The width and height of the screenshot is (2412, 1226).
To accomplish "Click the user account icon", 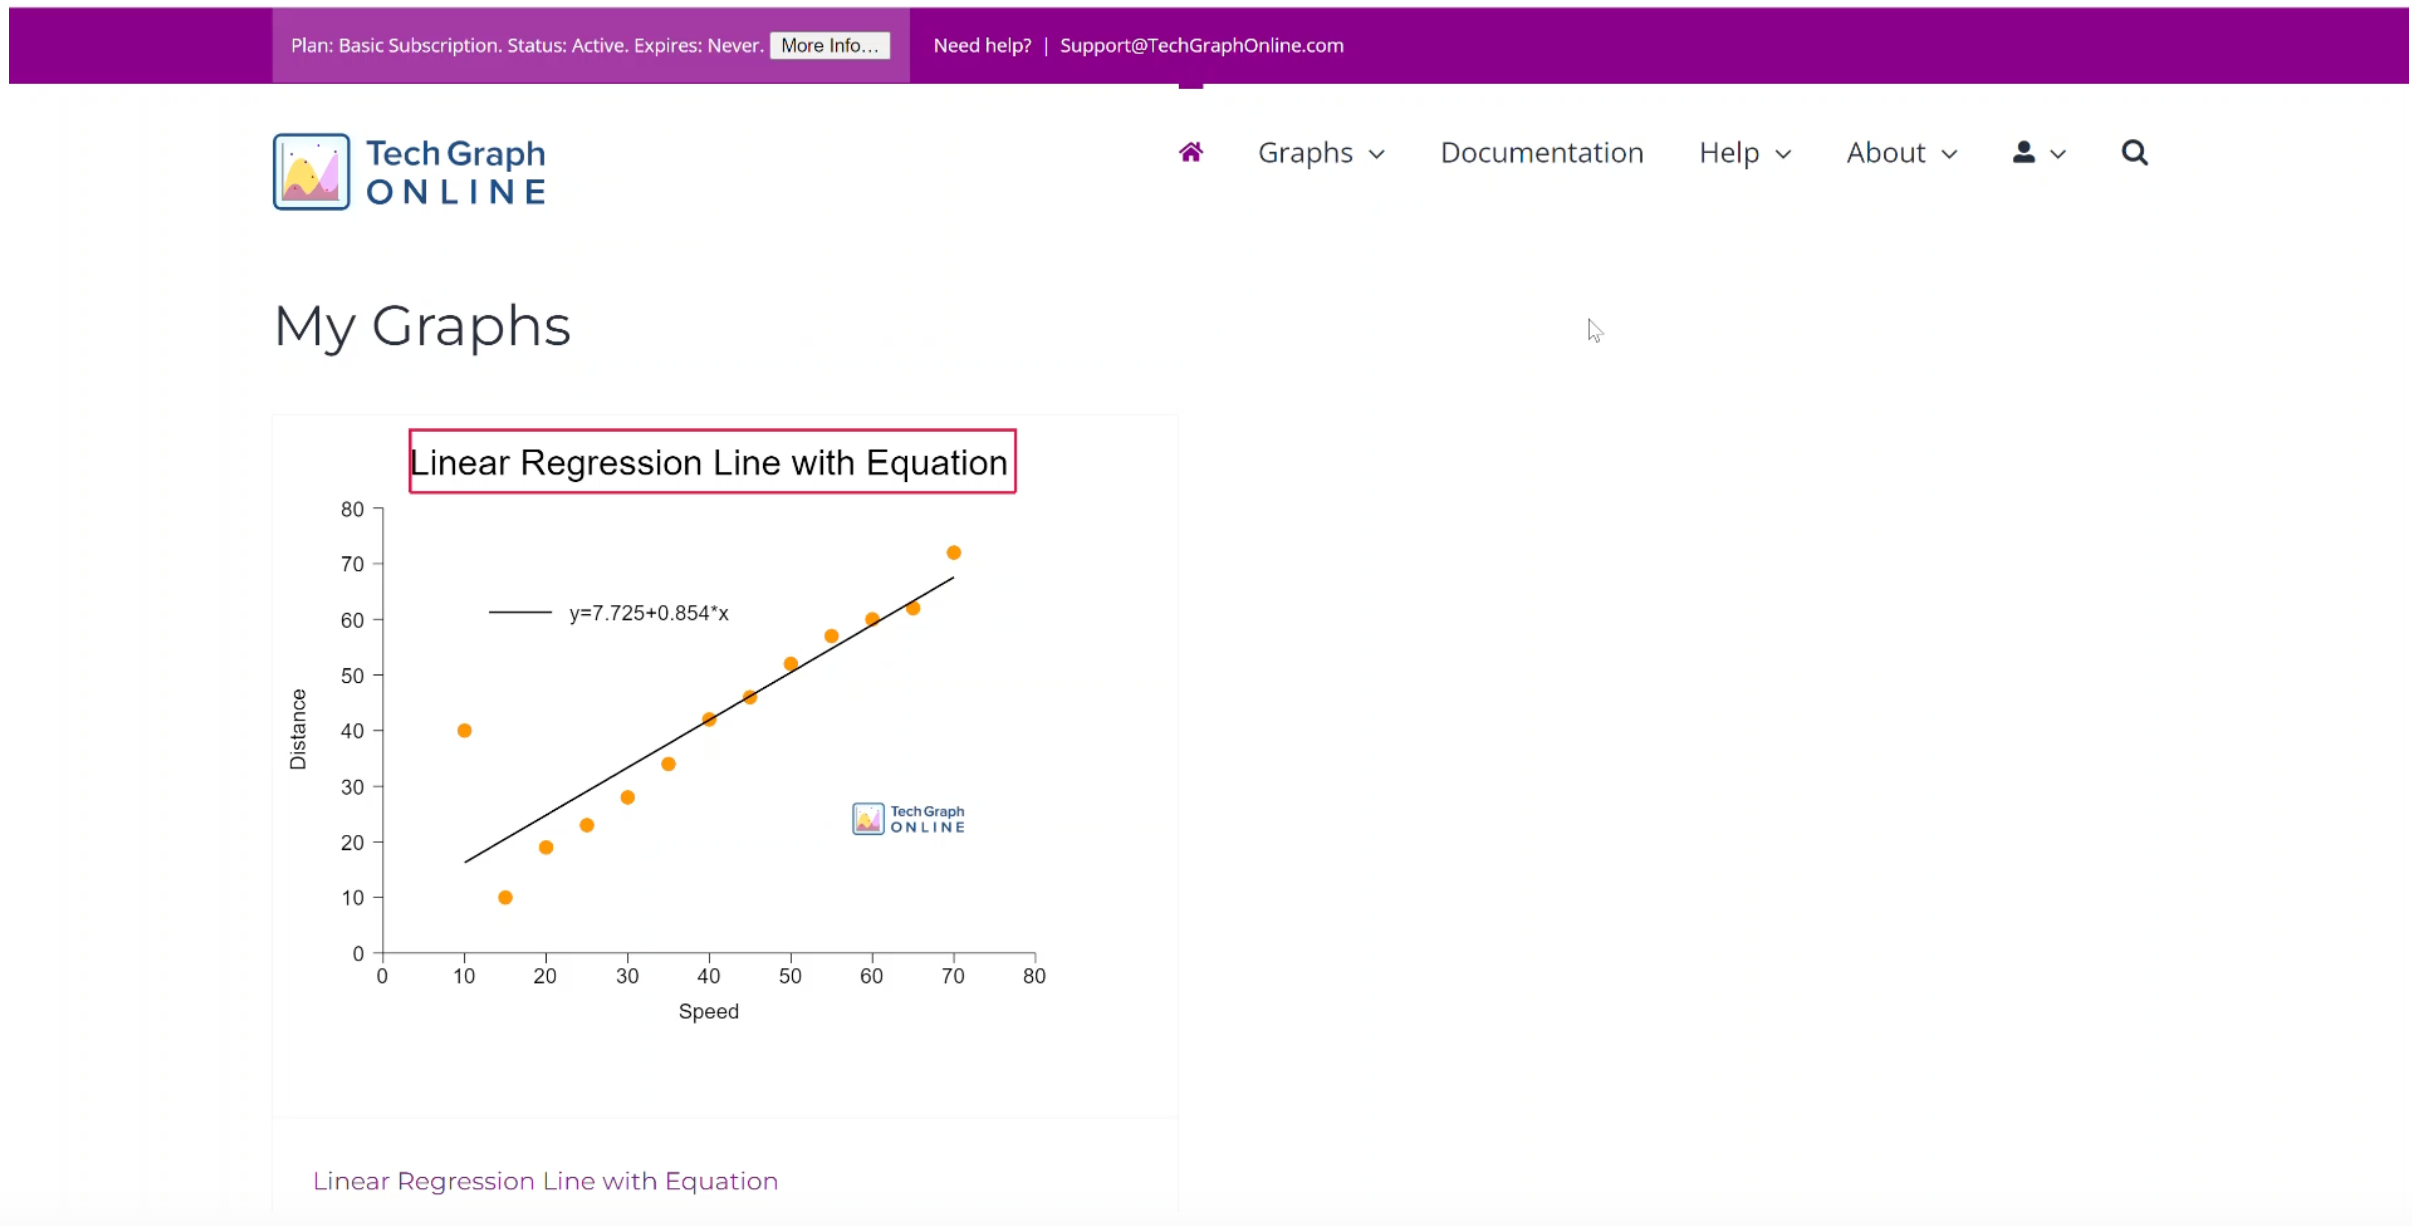I will coord(2023,152).
